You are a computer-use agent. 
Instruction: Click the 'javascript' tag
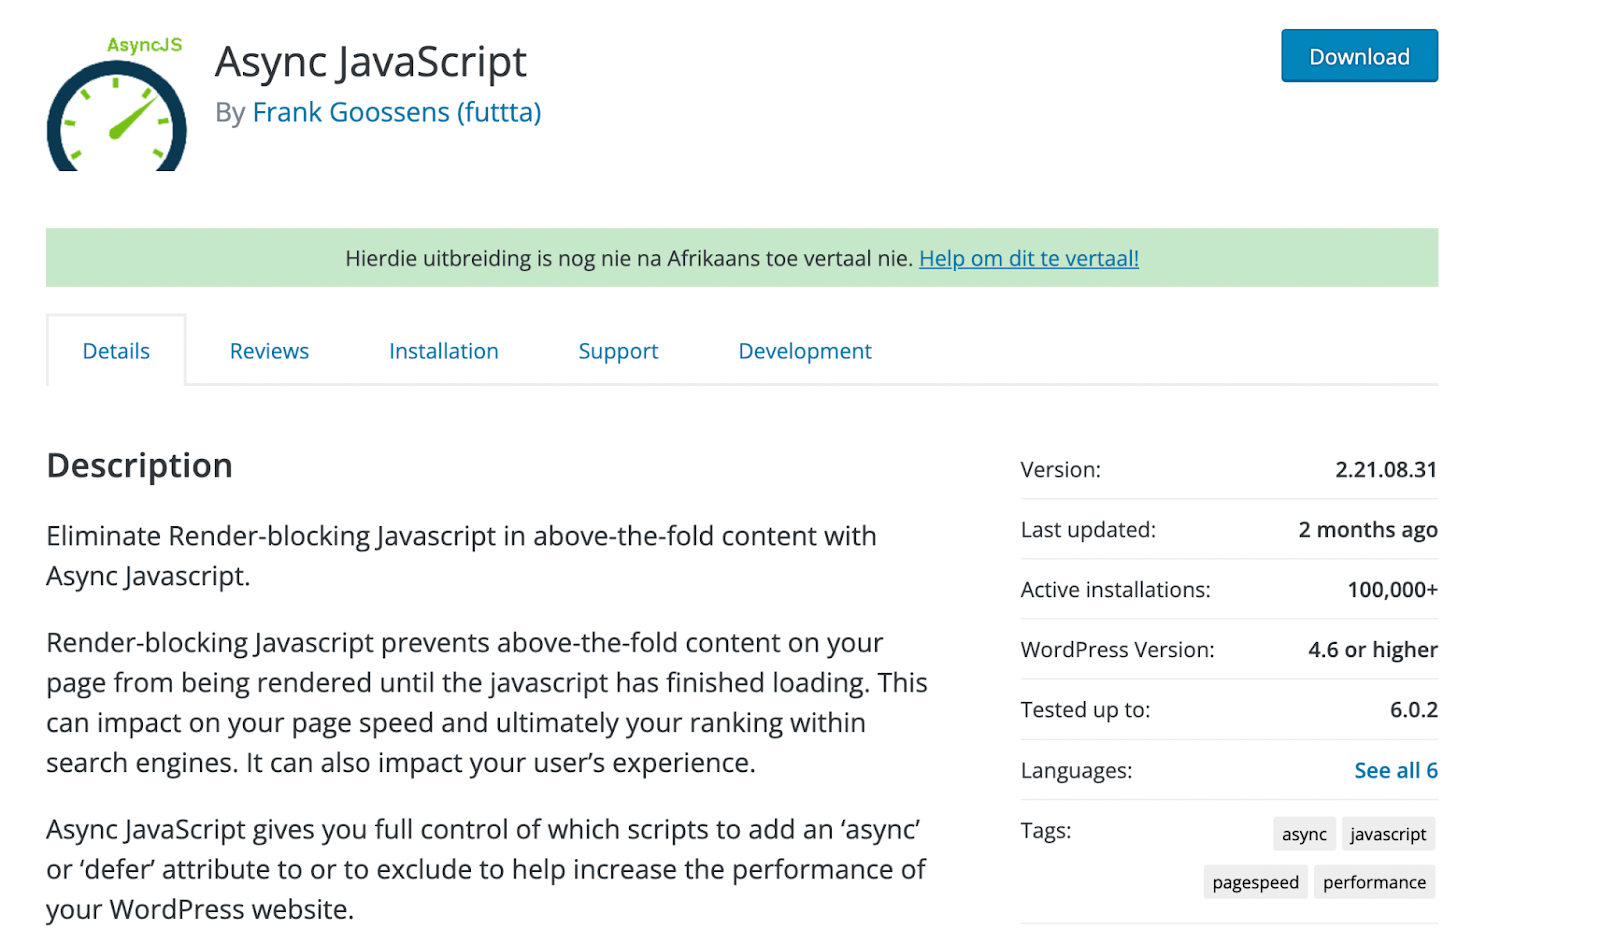click(1388, 834)
